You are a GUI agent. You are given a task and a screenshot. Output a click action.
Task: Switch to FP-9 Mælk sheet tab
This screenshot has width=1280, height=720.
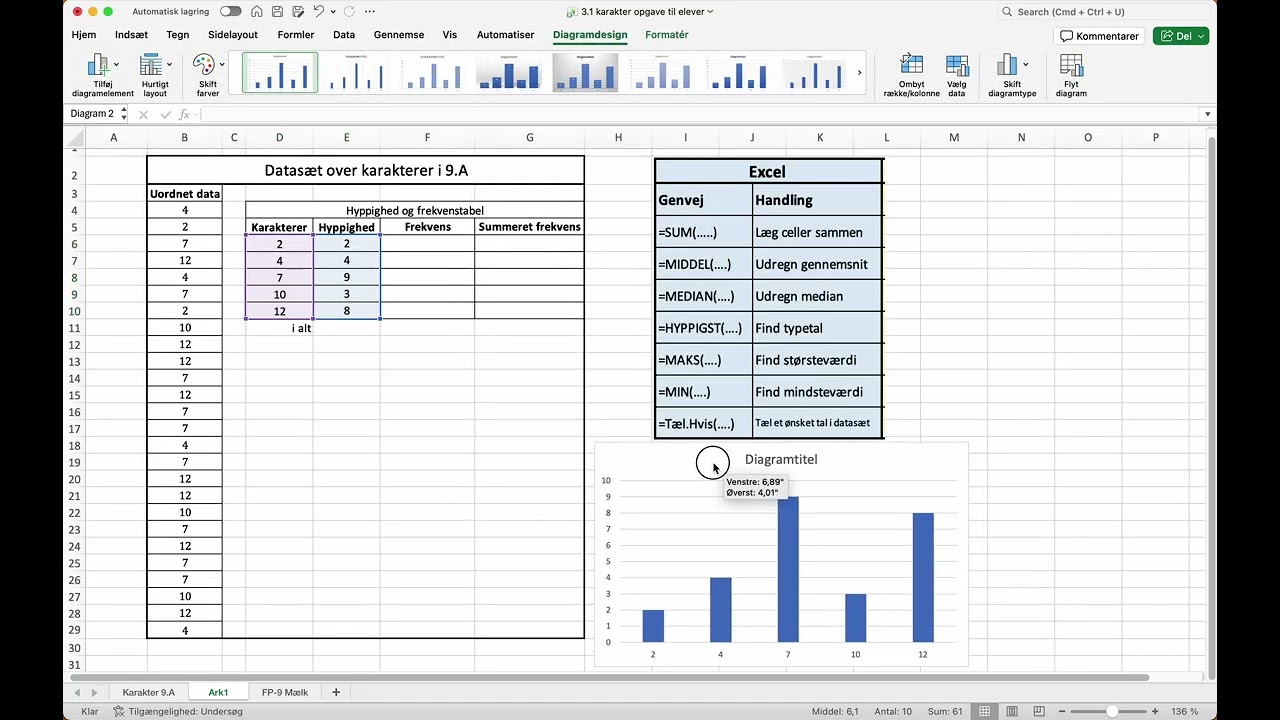tap(285, 692)
